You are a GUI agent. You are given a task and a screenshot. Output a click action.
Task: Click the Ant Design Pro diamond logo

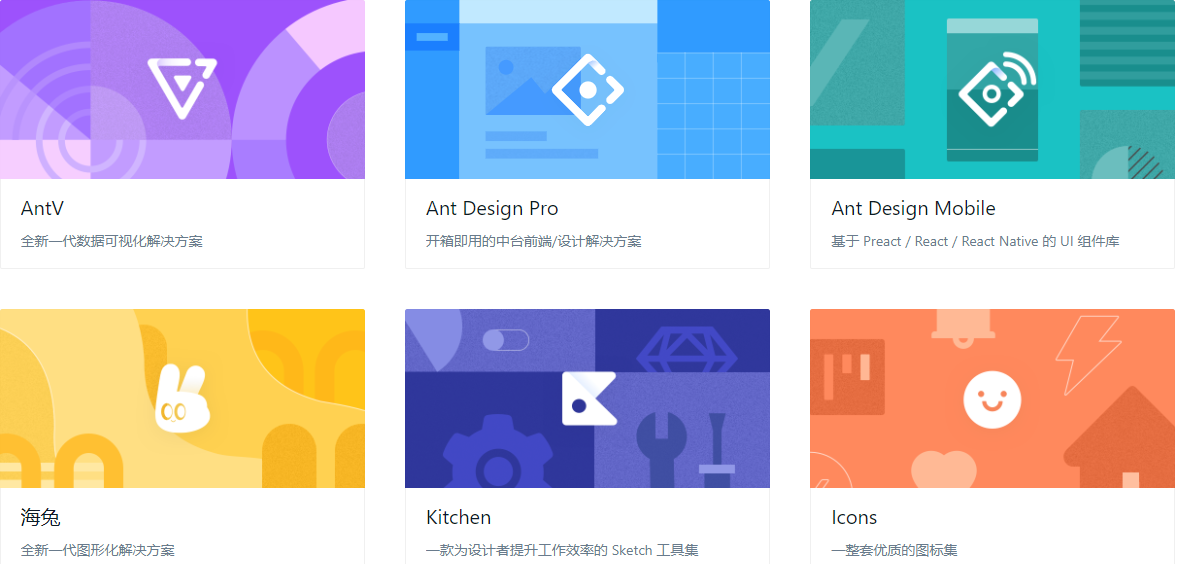click(x=587, y=89)
